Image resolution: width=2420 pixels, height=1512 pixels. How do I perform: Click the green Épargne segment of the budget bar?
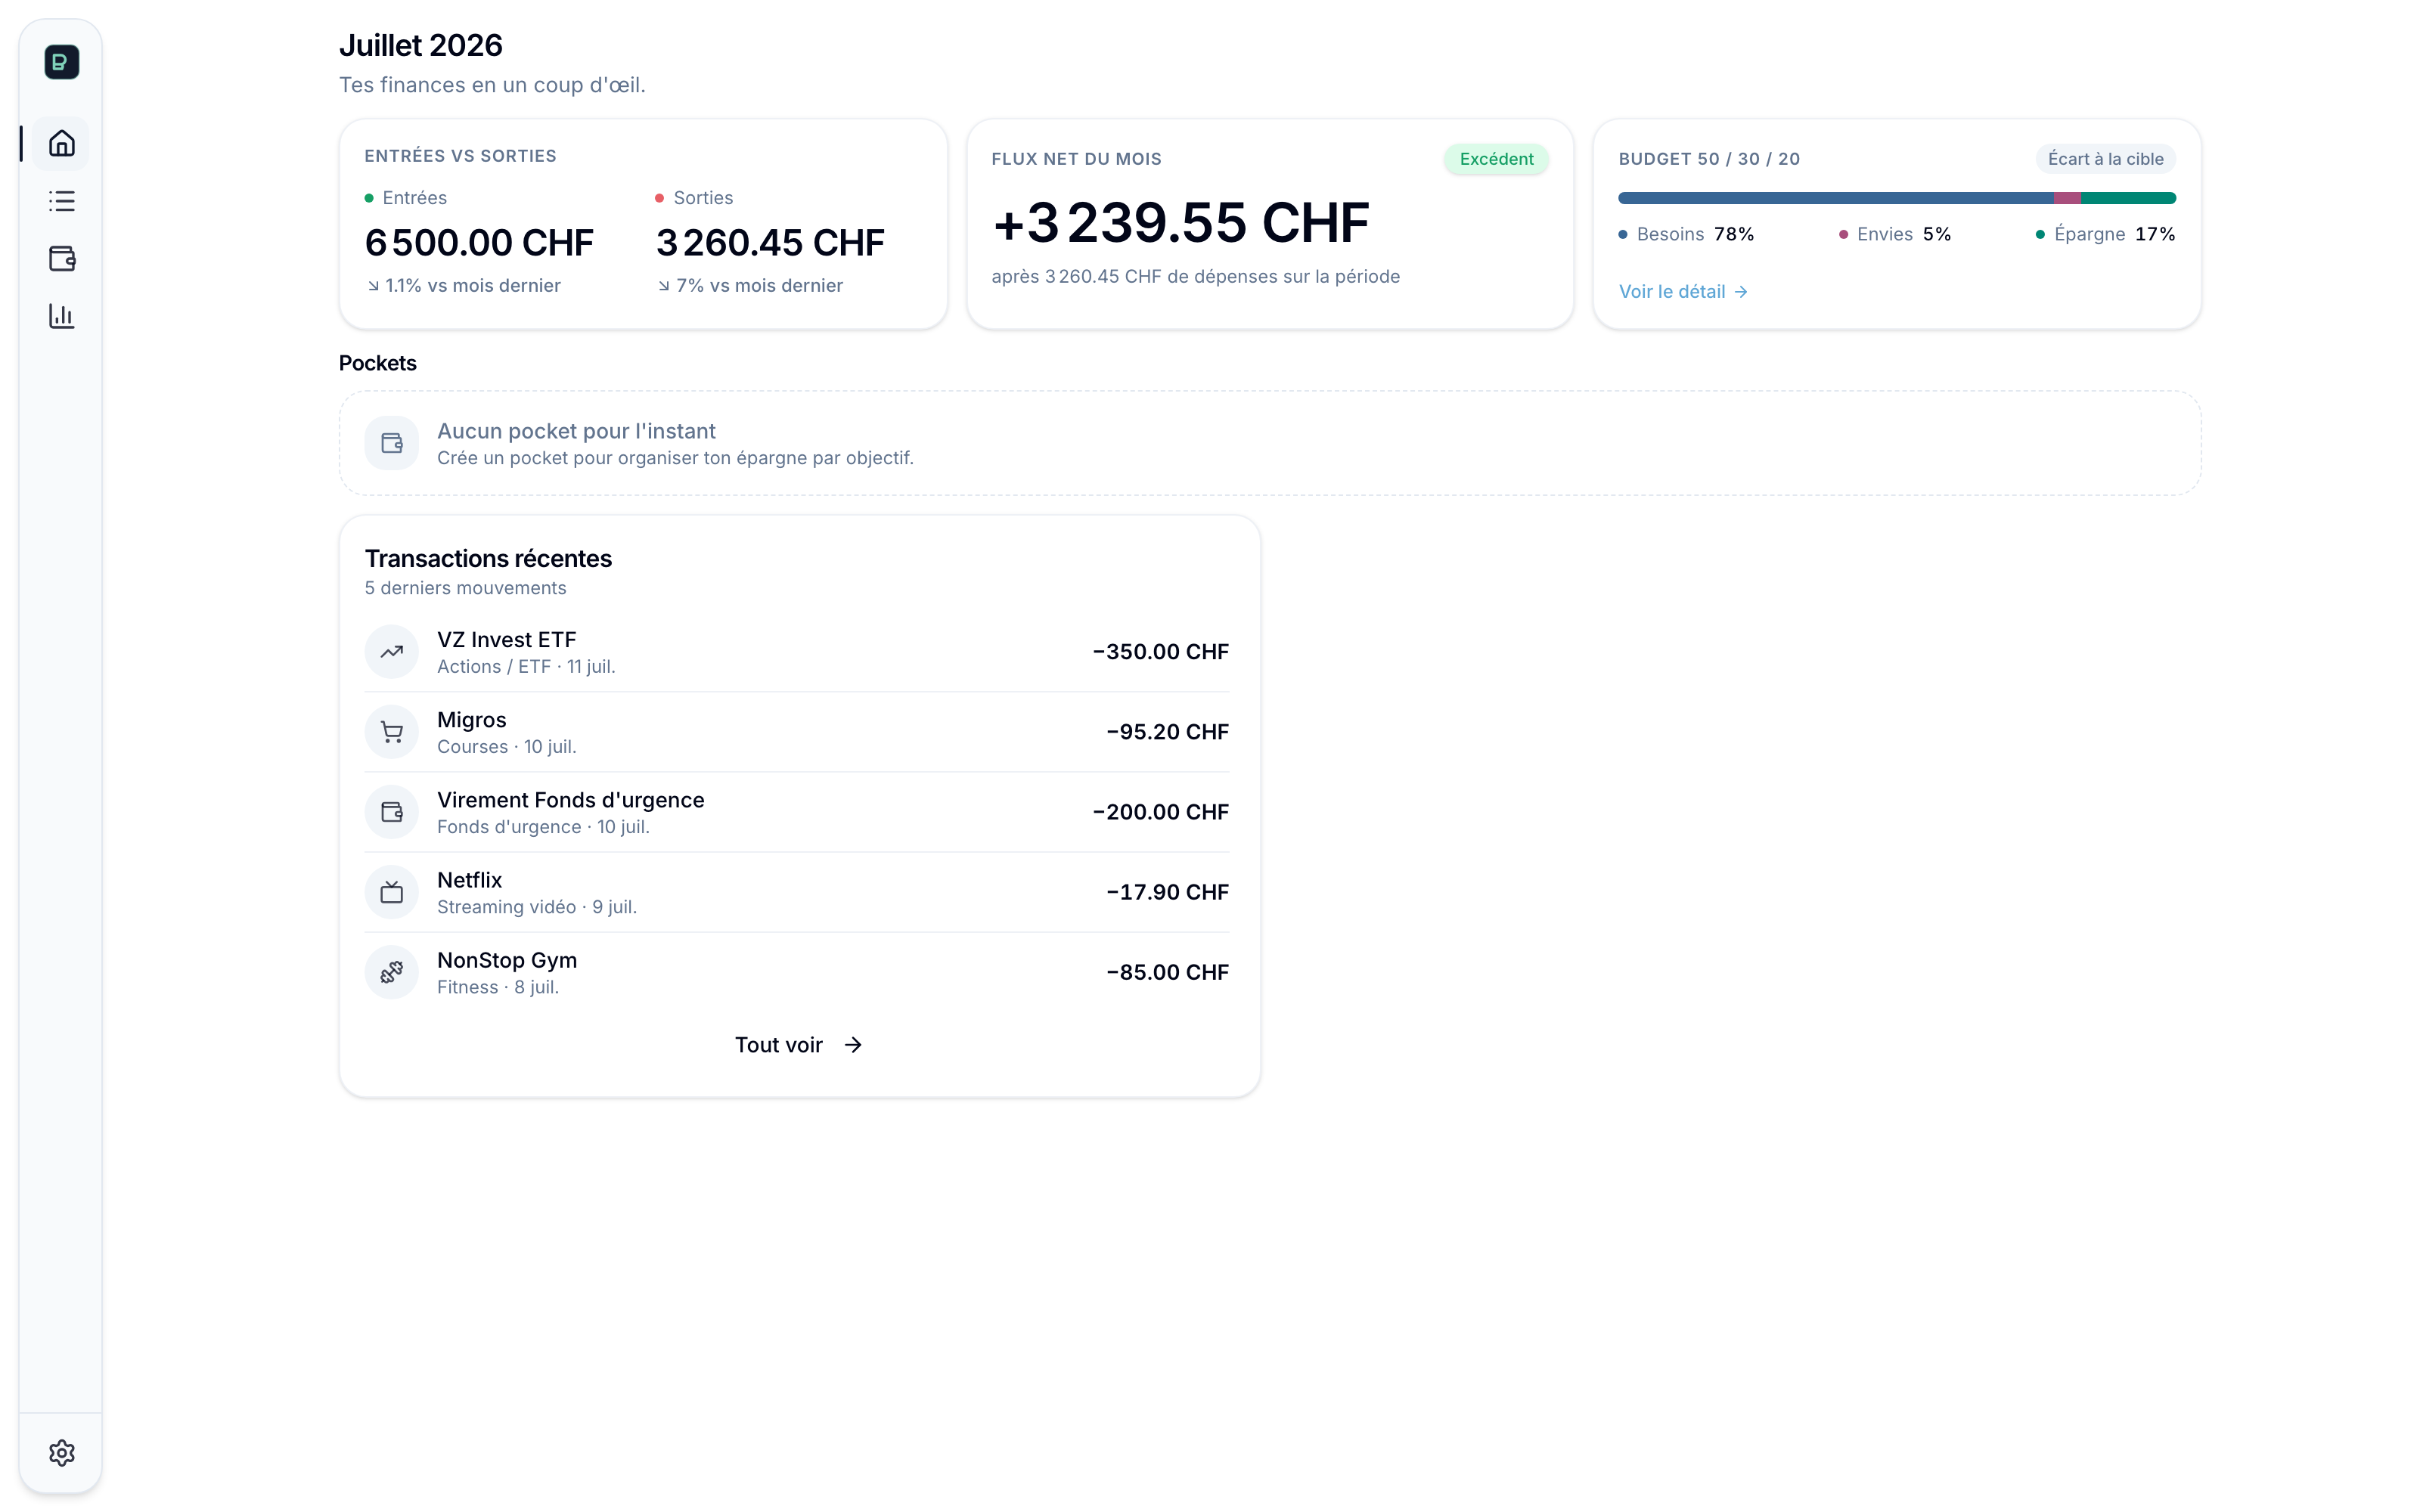[2129, 198]
